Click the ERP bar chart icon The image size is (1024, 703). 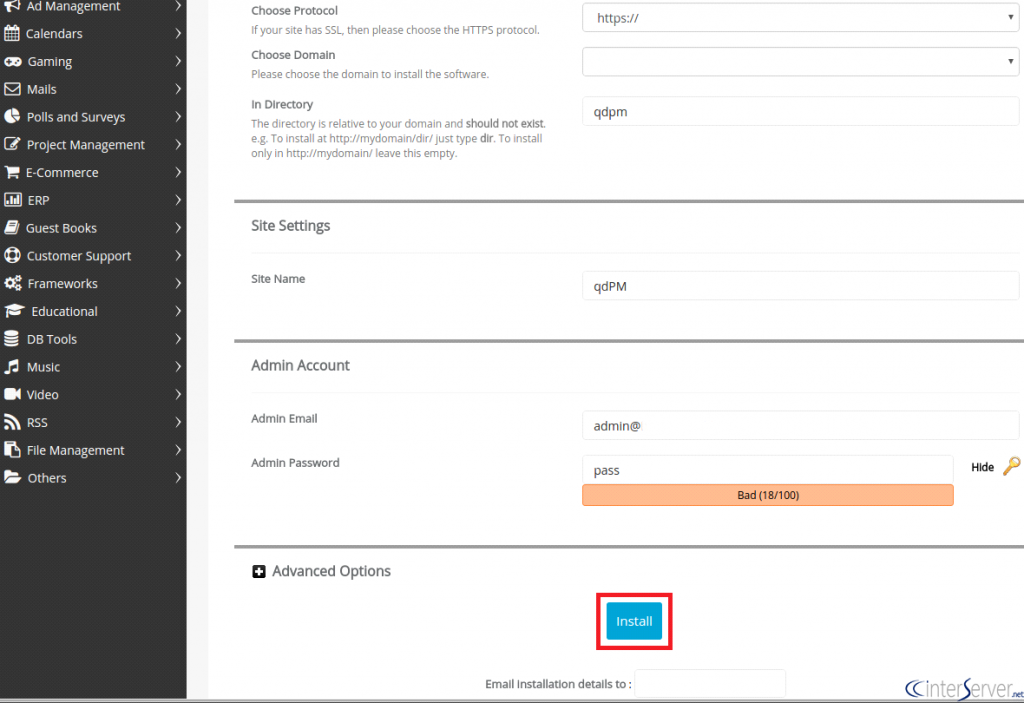12,200
